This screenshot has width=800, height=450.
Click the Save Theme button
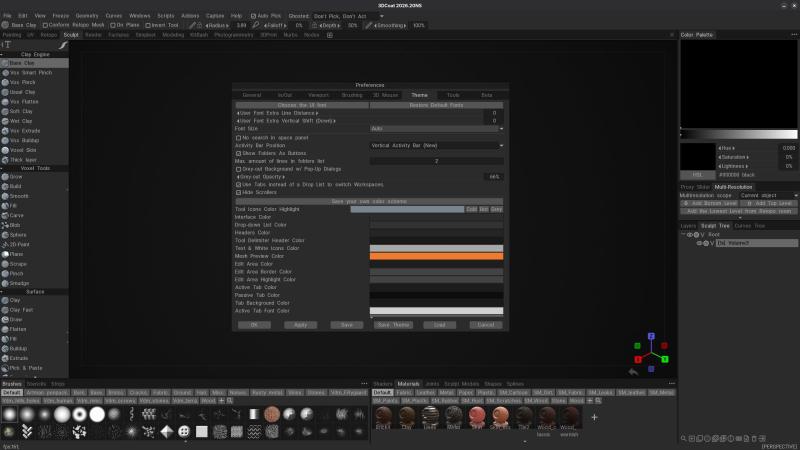pyautogui.click(x=393, y=325)
